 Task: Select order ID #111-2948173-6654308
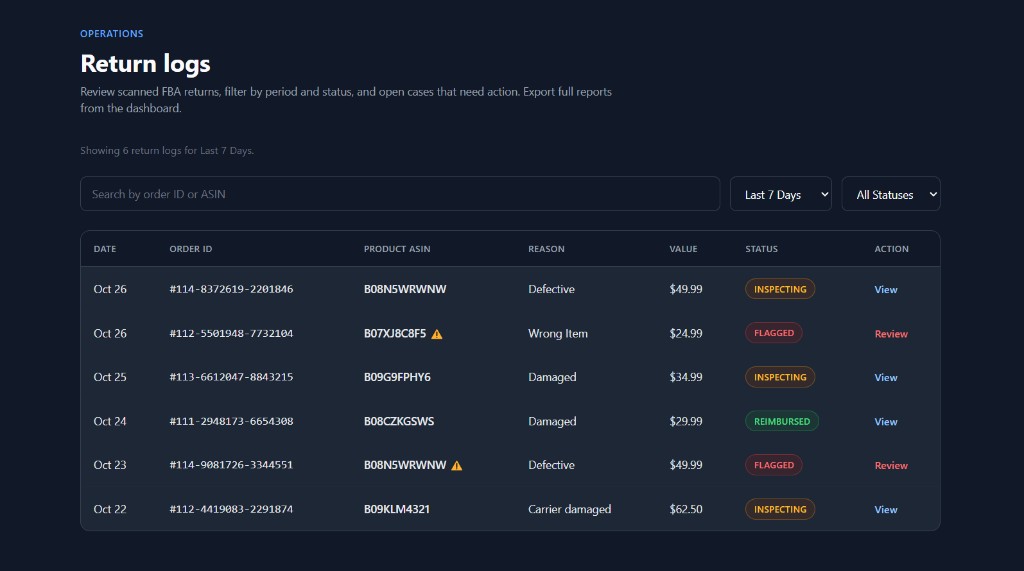click(231, 421)
